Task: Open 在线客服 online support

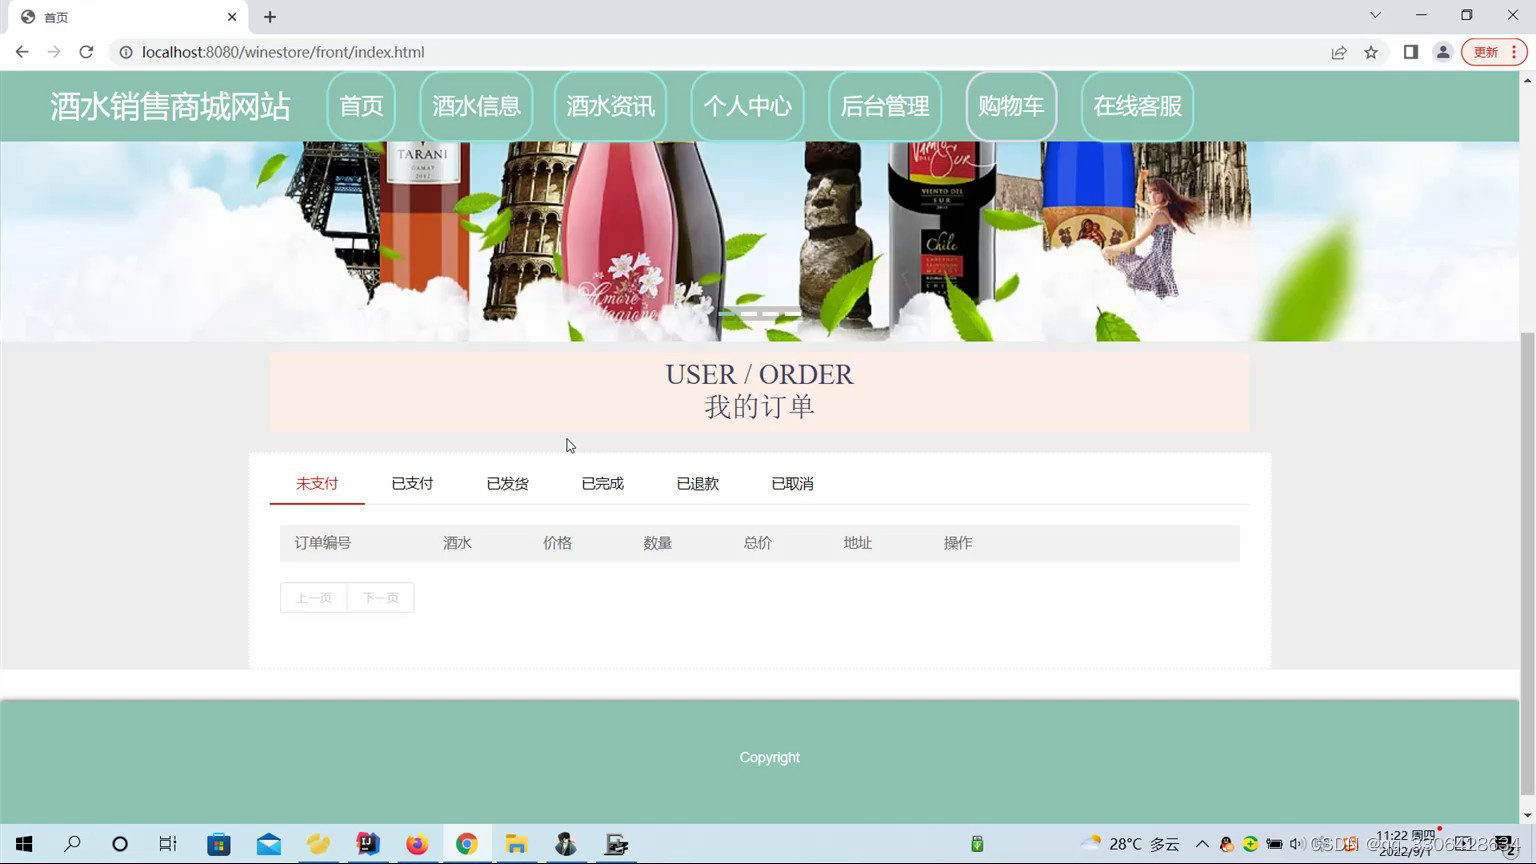Action: tap(1137, 106)
